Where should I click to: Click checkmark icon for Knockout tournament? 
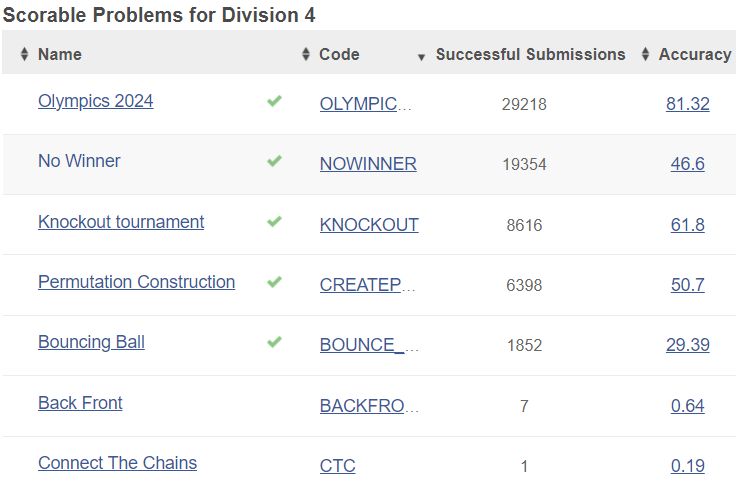pos(274,222)
